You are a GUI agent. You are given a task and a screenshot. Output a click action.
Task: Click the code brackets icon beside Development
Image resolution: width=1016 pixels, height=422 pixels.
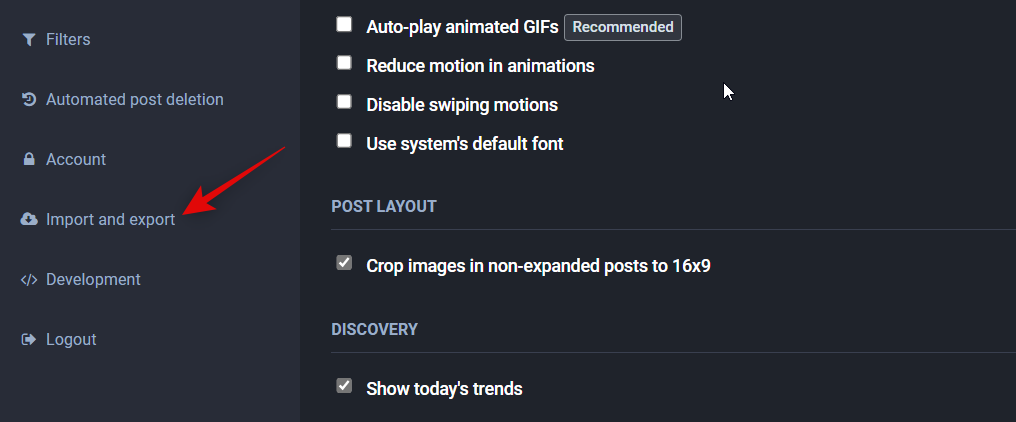(x=28, y=280)
